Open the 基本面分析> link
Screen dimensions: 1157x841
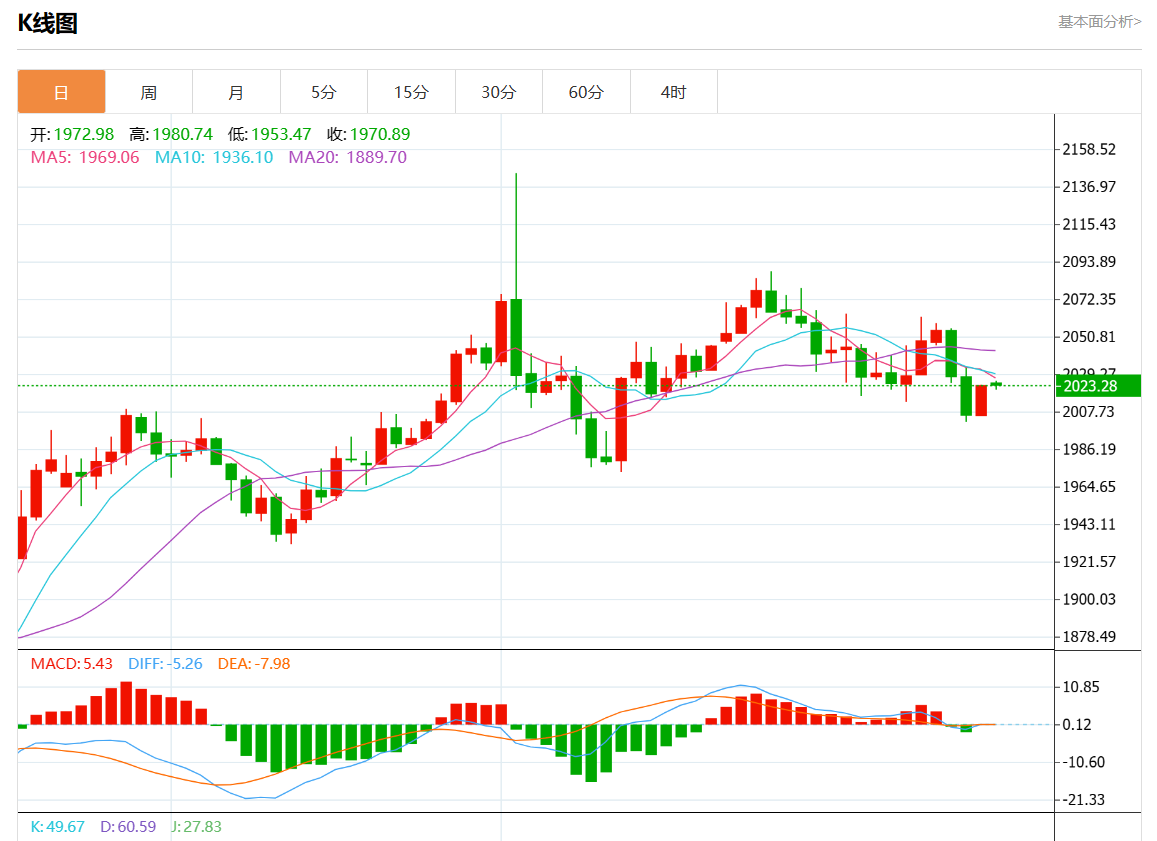(1099, 22)
